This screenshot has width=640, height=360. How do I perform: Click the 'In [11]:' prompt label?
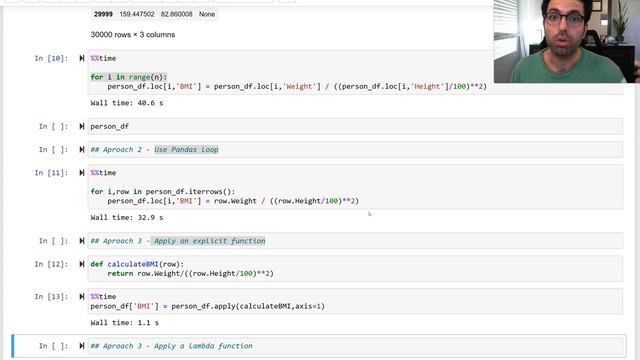(51, 173)
